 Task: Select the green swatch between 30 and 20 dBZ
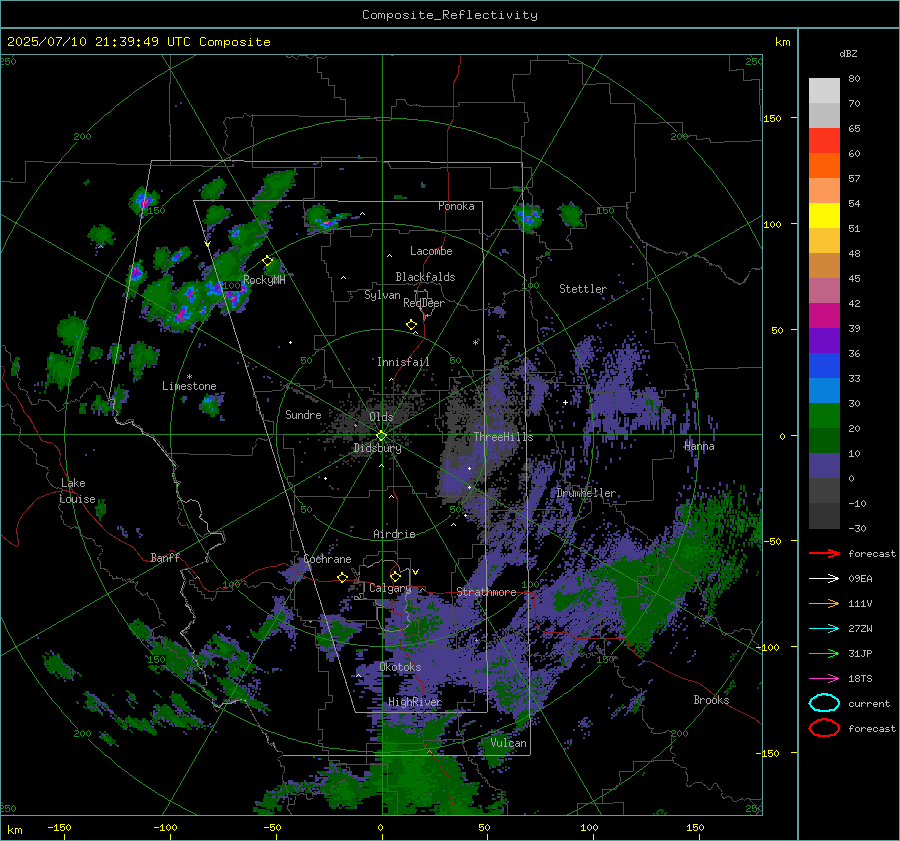point(824,416)
